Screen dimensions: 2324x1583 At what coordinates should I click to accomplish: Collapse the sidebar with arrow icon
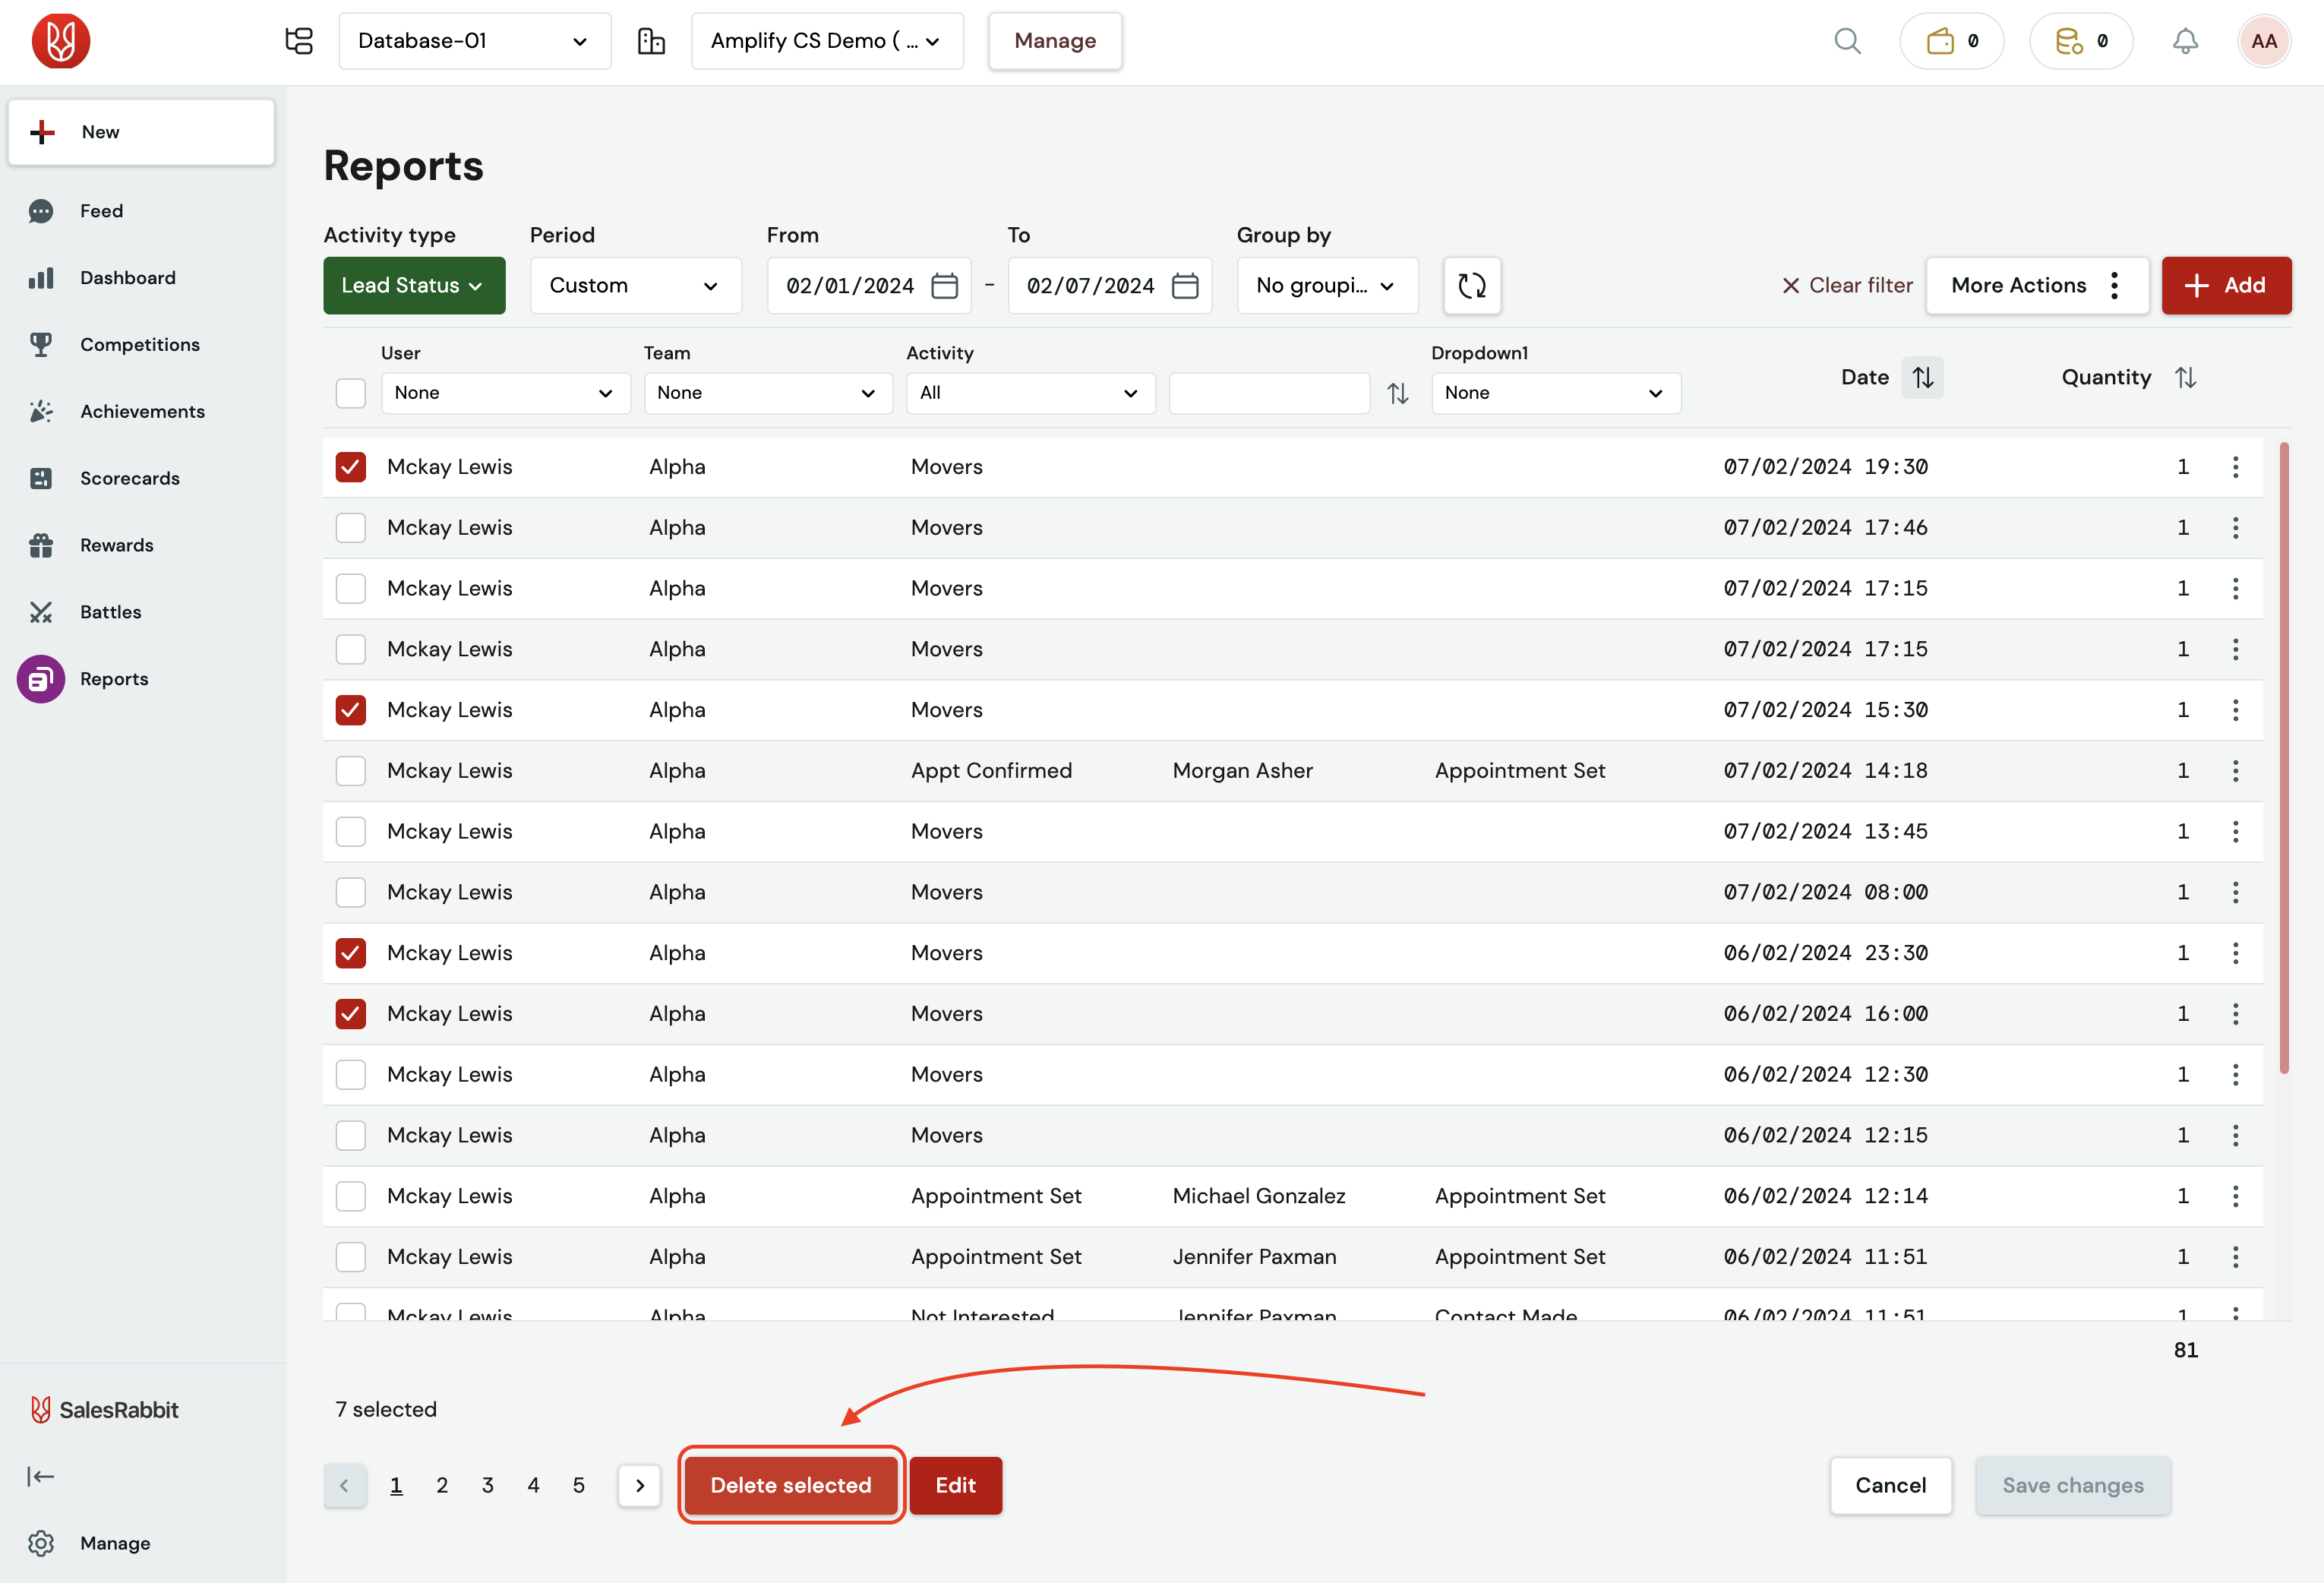click(41, 1476)
